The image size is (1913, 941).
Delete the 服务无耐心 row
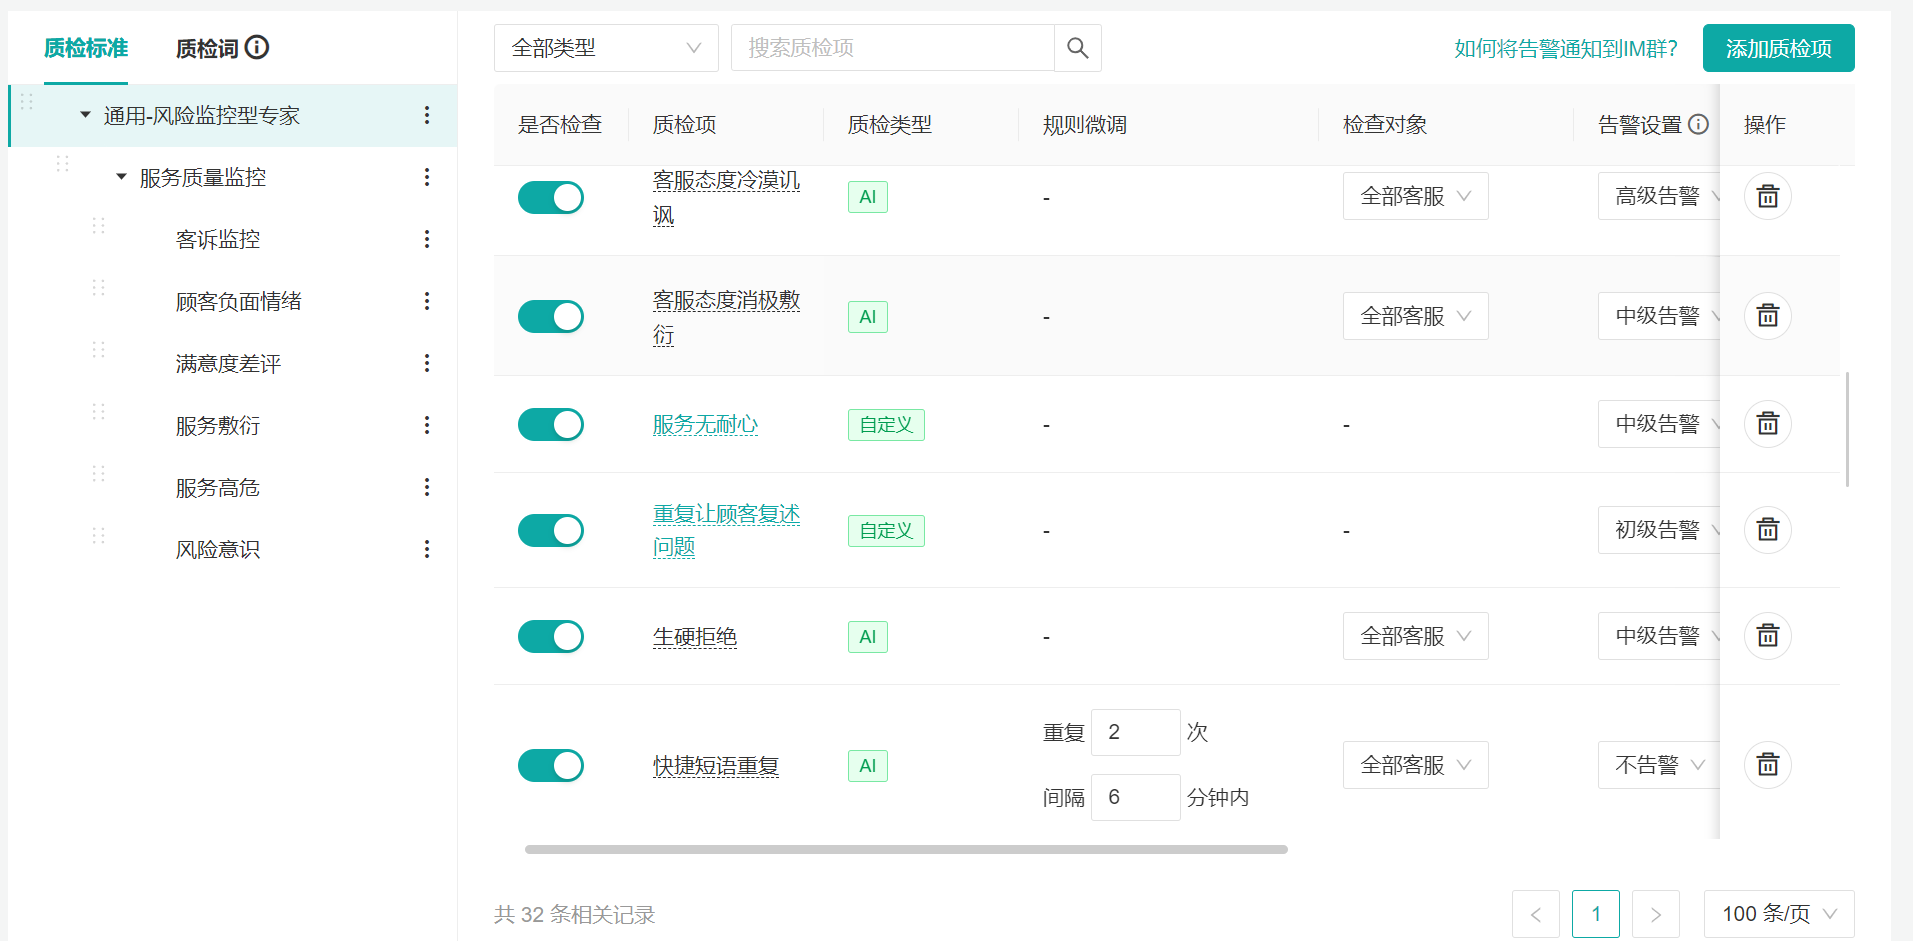click(x=1767, y=424)
